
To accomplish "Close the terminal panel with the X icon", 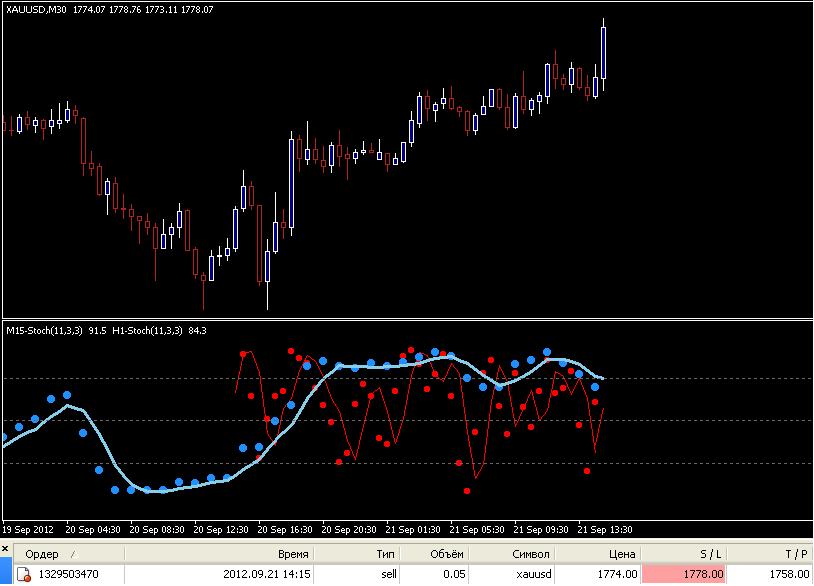I will [5, 549].
